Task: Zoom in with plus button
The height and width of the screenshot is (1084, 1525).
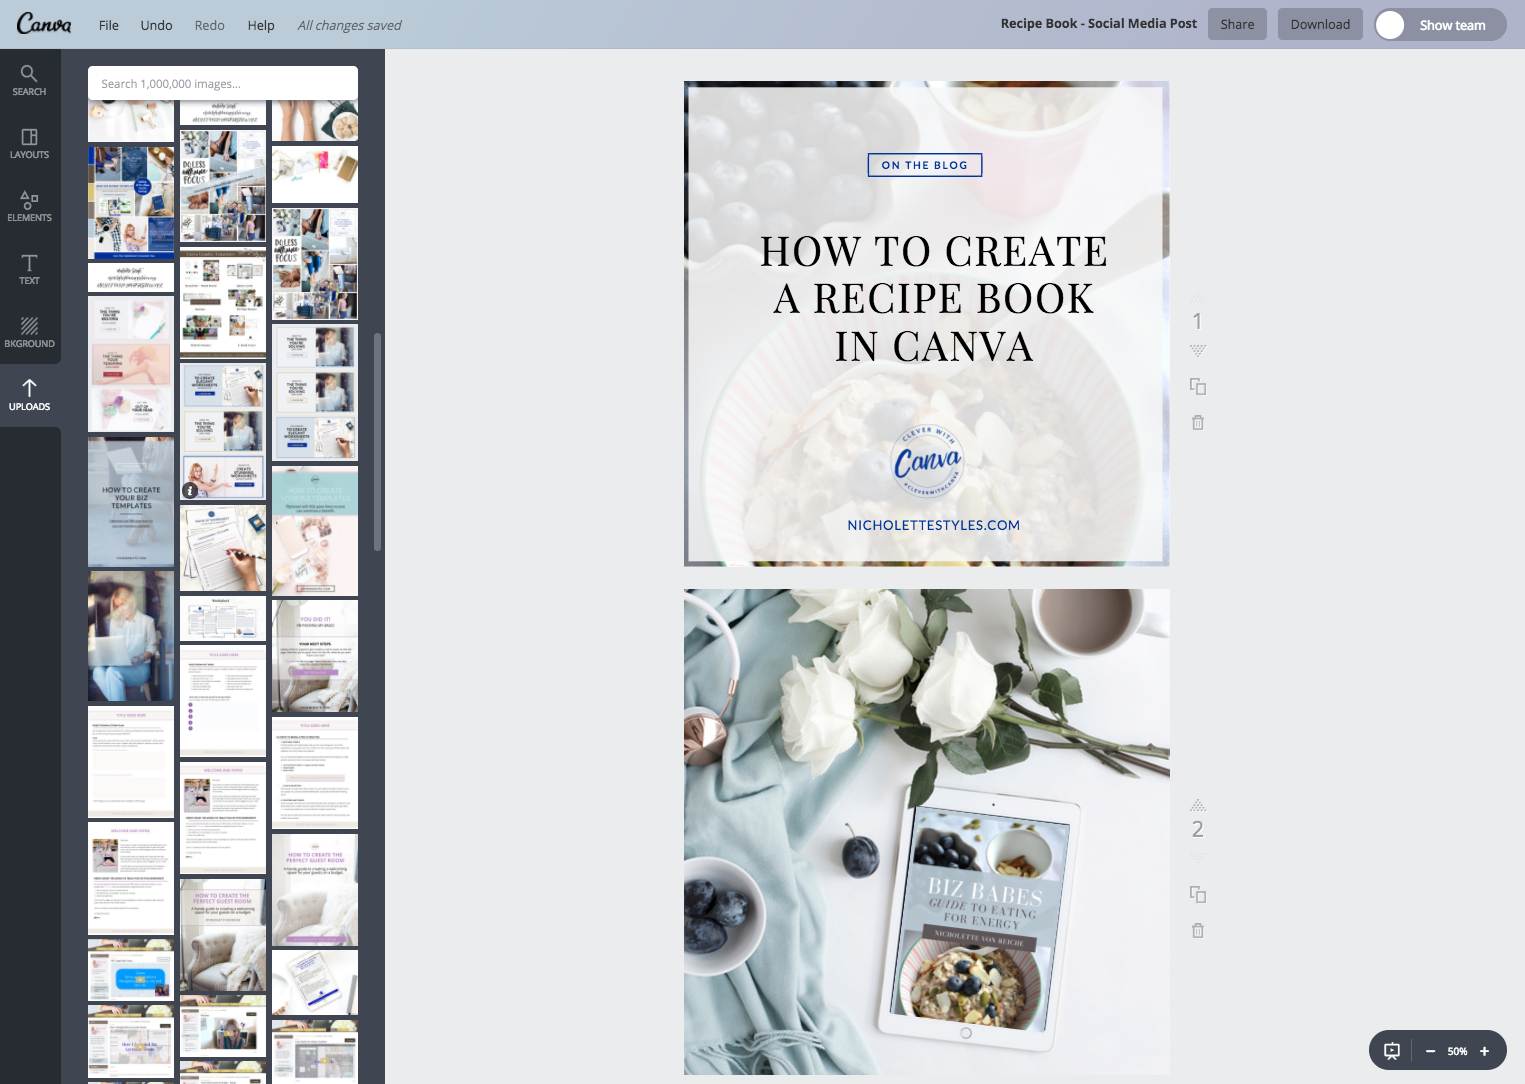Action: coord(1484,1051)
